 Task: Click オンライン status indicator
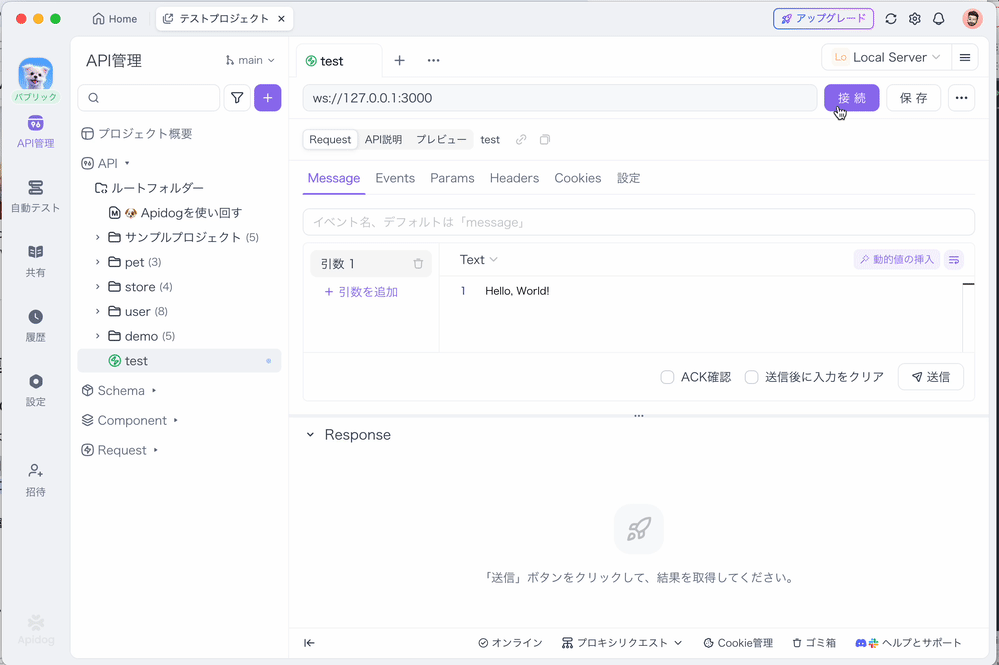pyautogui.click(x=510, y=643)
